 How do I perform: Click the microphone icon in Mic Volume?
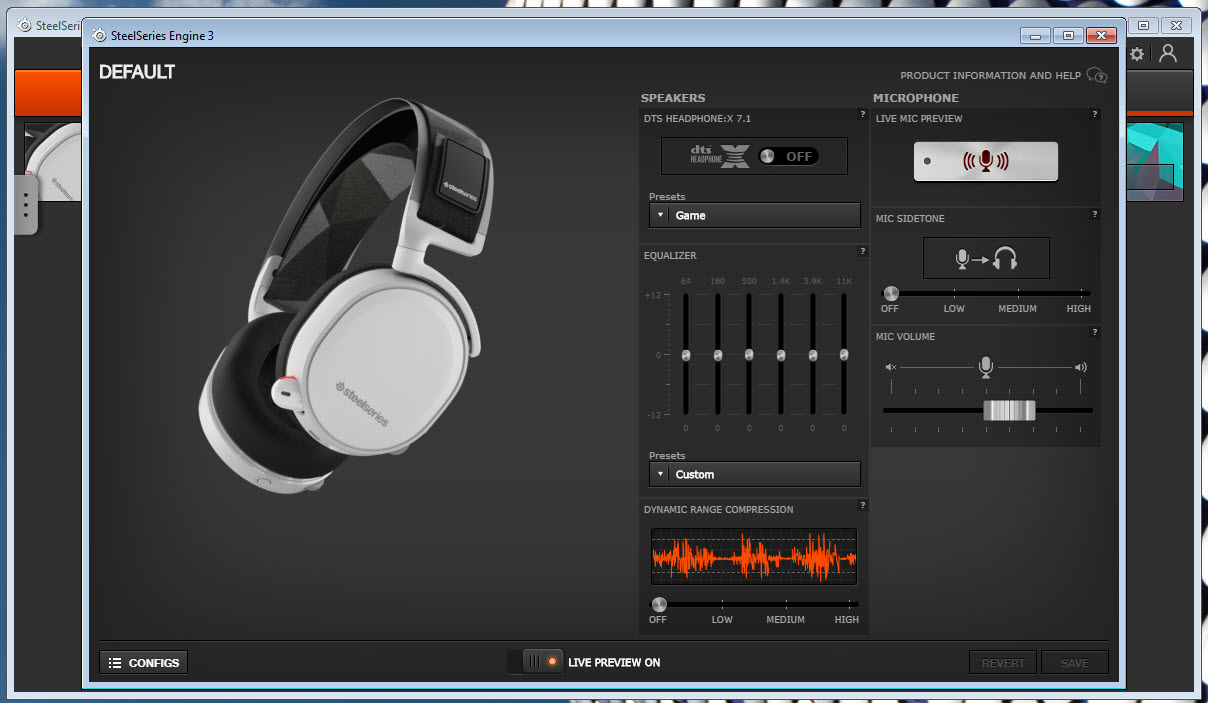point(986,367)
